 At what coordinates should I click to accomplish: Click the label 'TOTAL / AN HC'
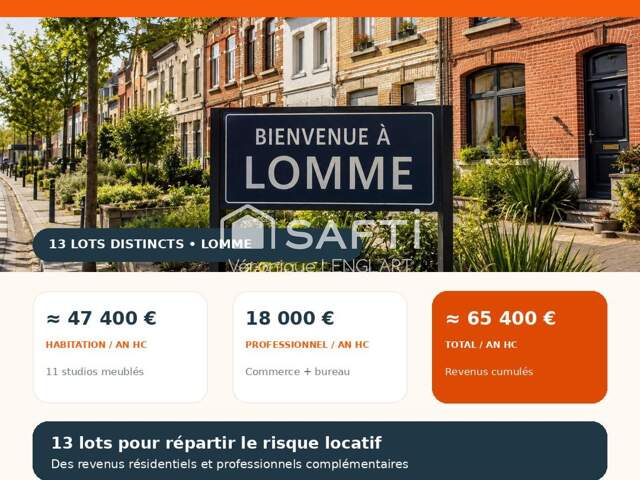481,345
